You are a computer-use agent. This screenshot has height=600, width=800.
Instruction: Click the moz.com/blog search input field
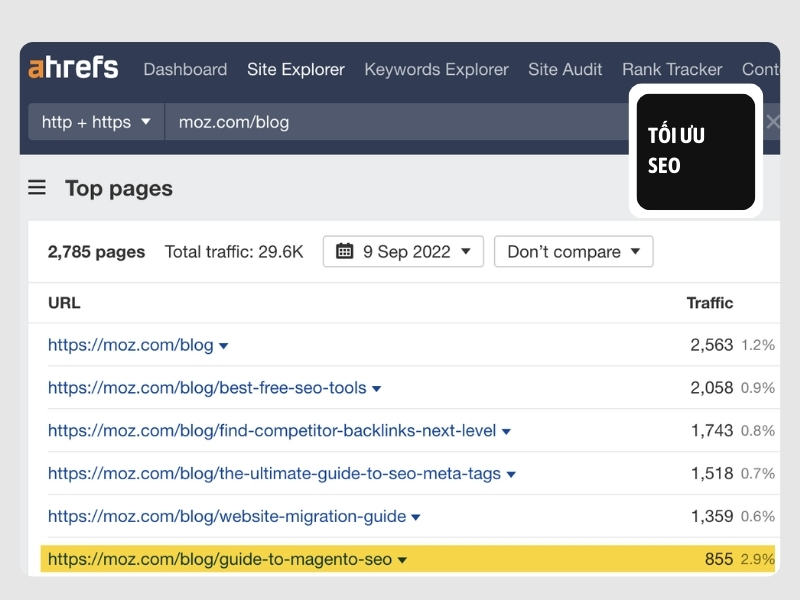tap(398, 122)
